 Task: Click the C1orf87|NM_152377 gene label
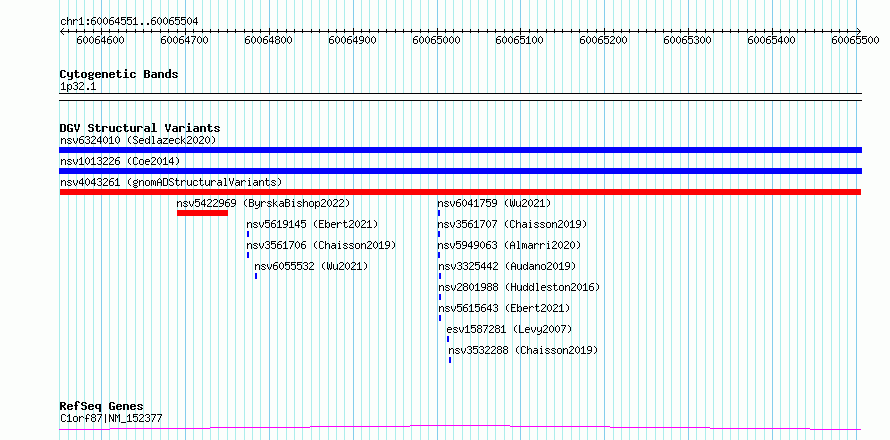[111, 418]
